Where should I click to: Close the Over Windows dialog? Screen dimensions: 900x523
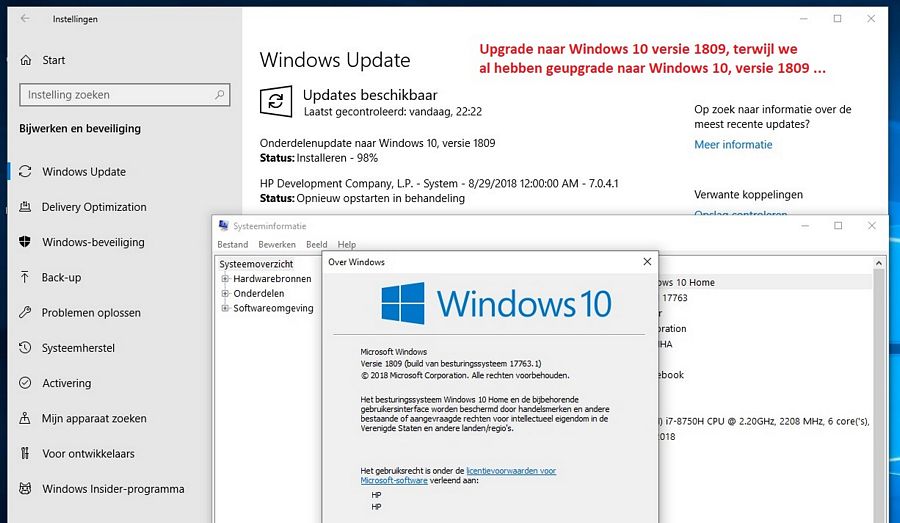tap(647, 262)
